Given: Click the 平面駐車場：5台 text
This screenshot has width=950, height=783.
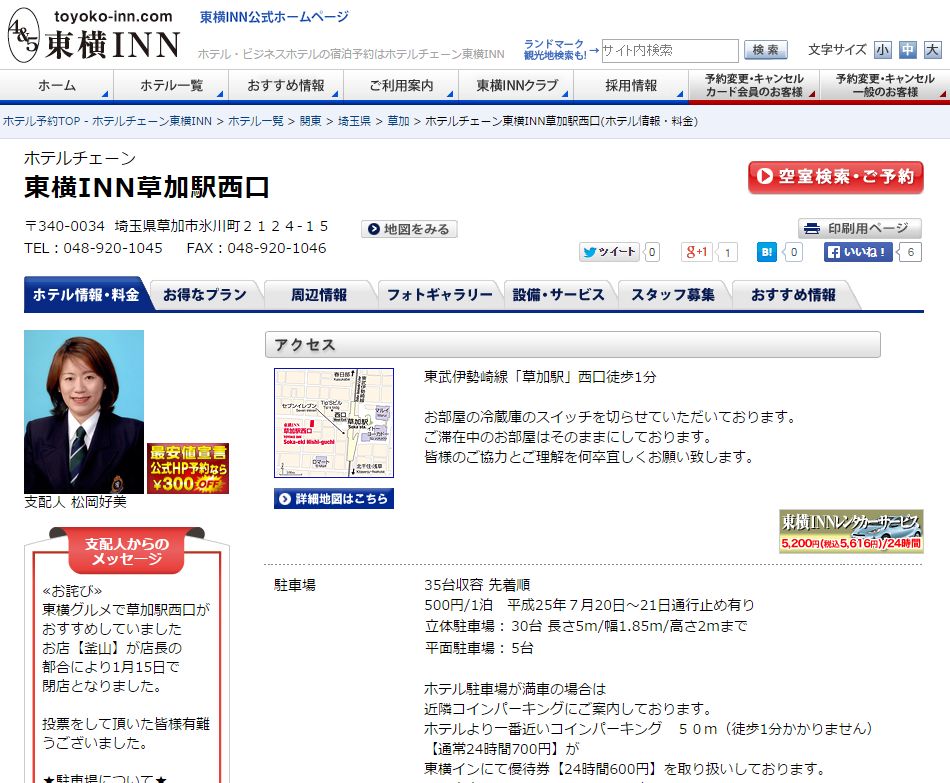Looking at the screenshot, I should 479,648.
